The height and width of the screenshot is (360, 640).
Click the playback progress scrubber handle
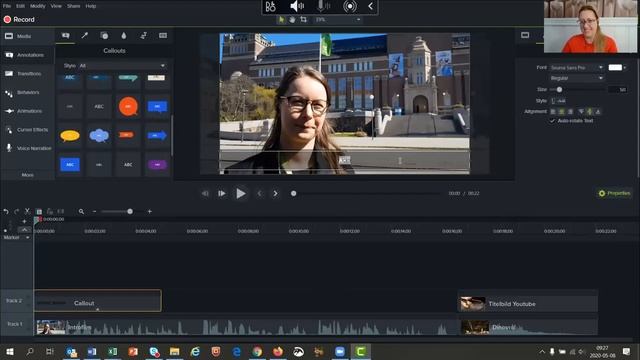pyautogui.click(x=293, y=193)
